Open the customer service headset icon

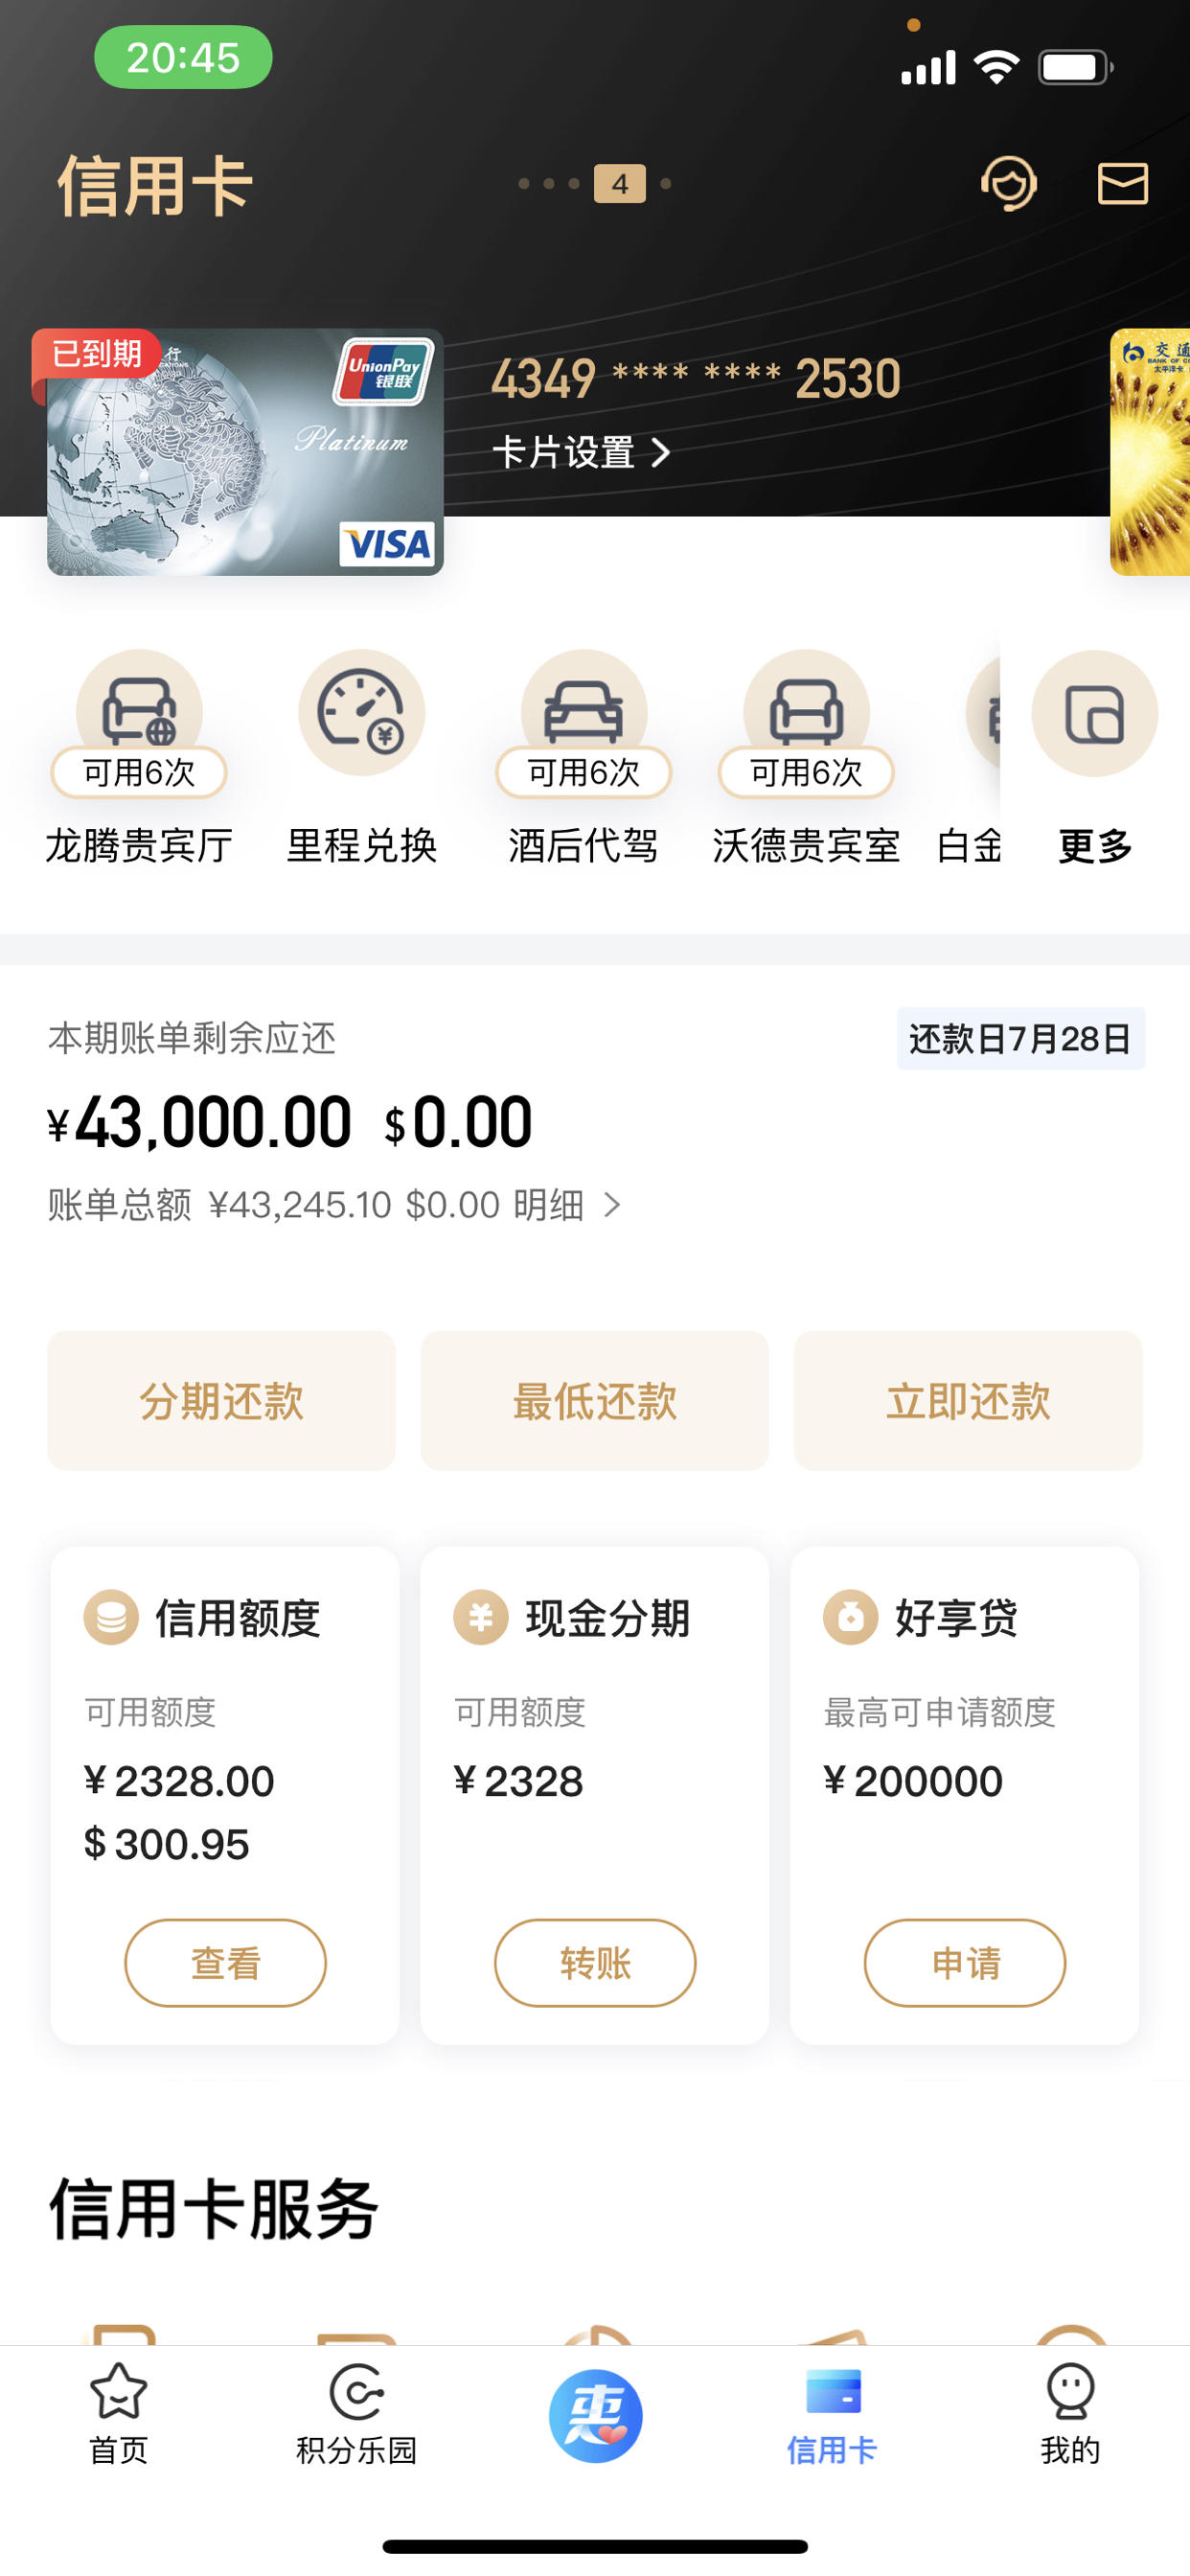1008,184
